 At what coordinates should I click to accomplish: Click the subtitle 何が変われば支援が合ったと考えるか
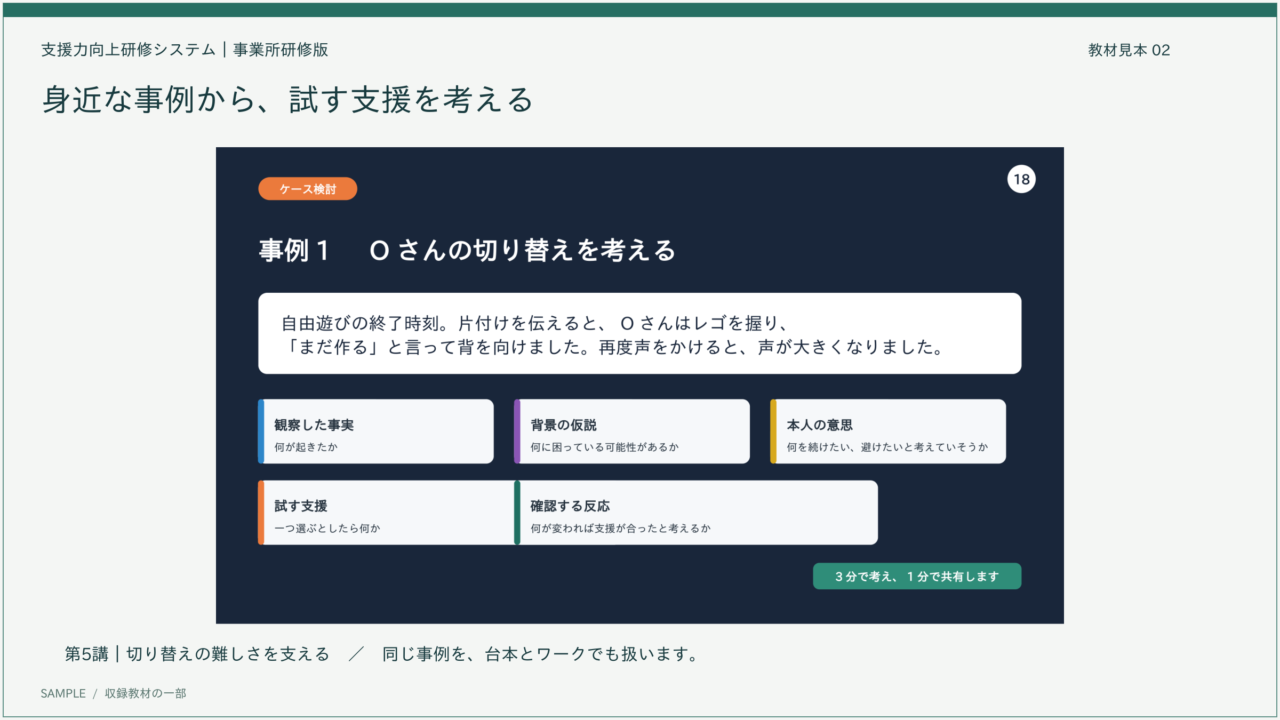click(620, 528)
